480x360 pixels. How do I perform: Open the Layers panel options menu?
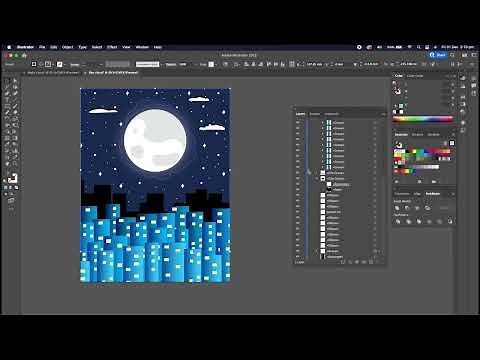tap(384, 114)
